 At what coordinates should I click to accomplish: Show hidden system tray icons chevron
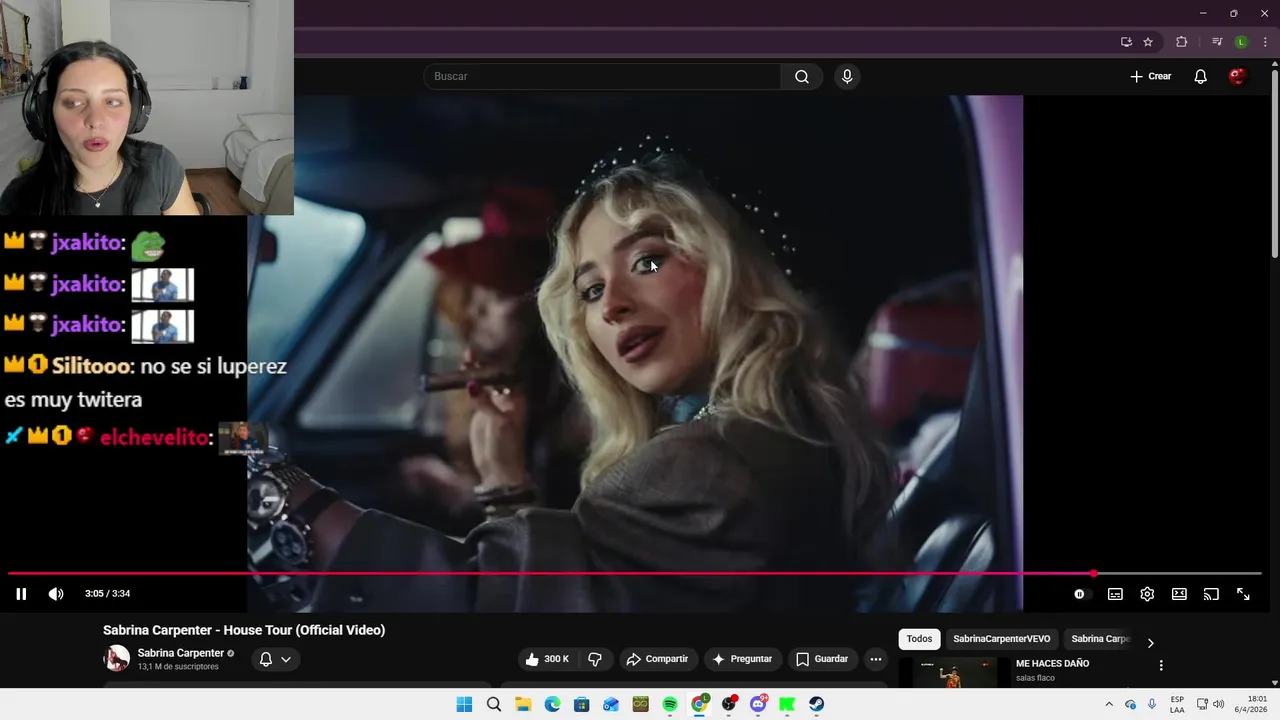pos(1108,704)
